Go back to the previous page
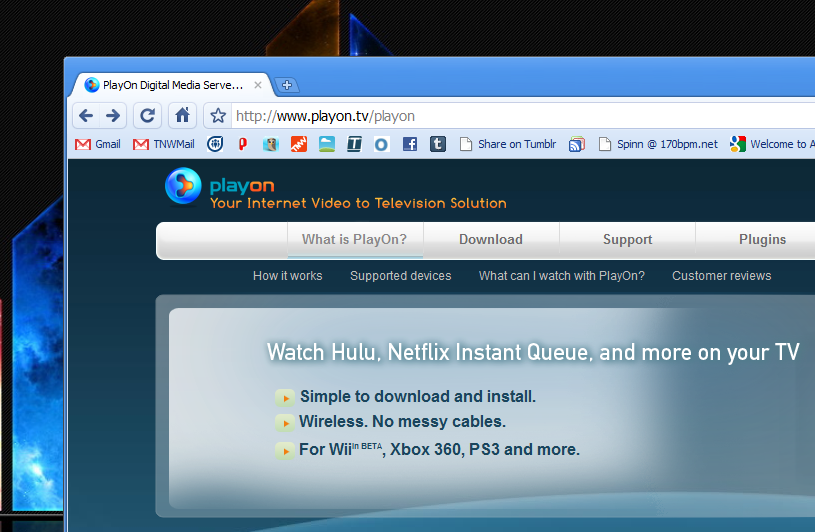The image size is (815, 532). pyautogui.click(x=86, y=115)
